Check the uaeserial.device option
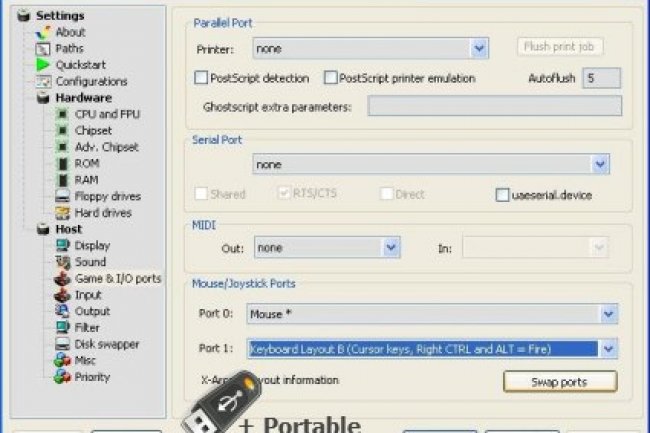Viewport: 650px width, 433px height. pyautogui.click(x=503, y=195)
